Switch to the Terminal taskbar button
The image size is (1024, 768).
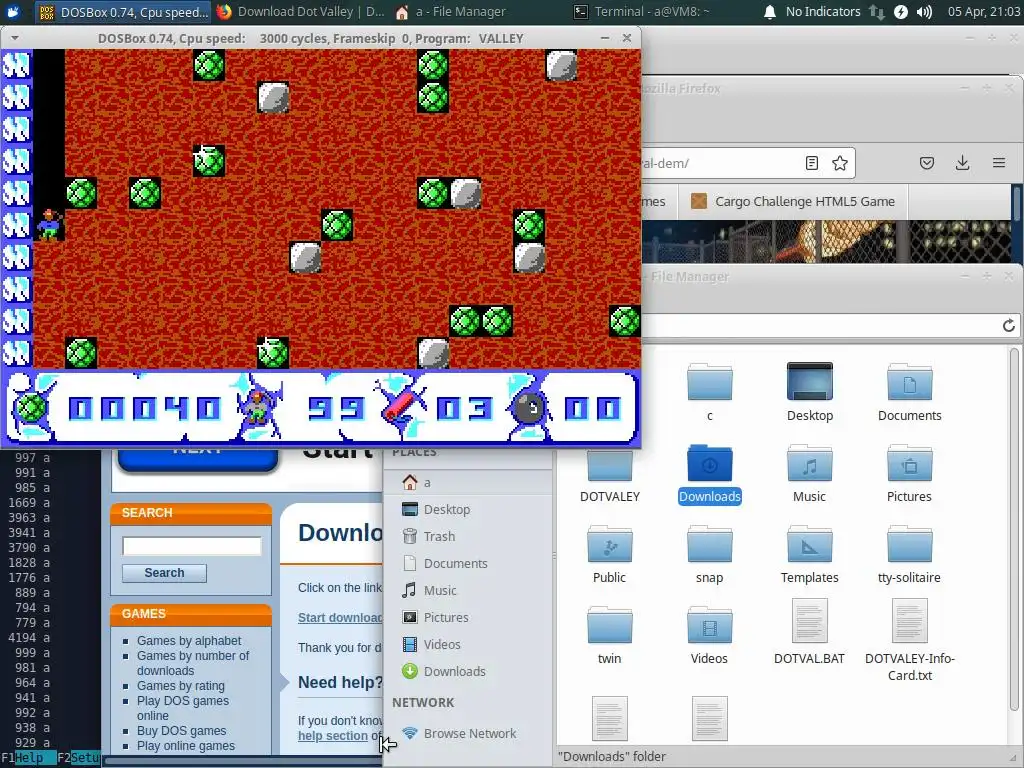click(x=642, y=12)
